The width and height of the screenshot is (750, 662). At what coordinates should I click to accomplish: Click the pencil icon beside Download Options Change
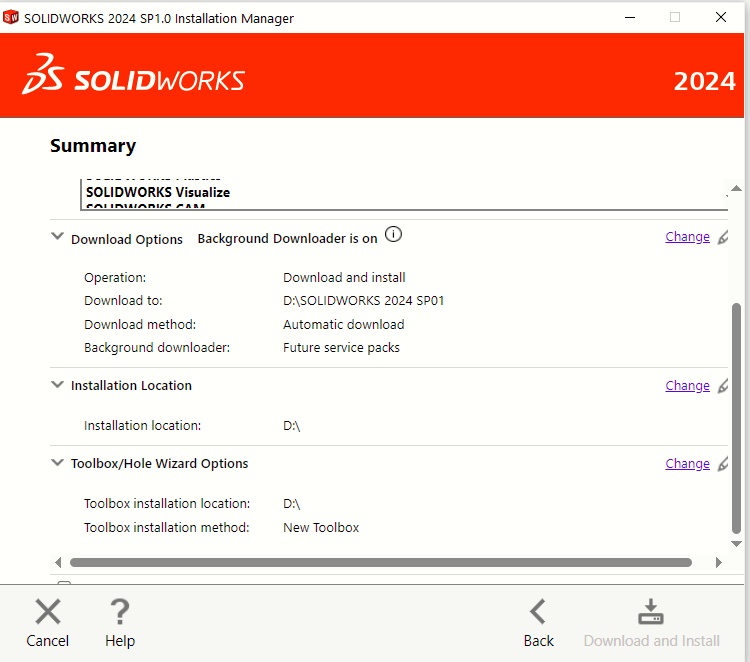pos(723,238)
